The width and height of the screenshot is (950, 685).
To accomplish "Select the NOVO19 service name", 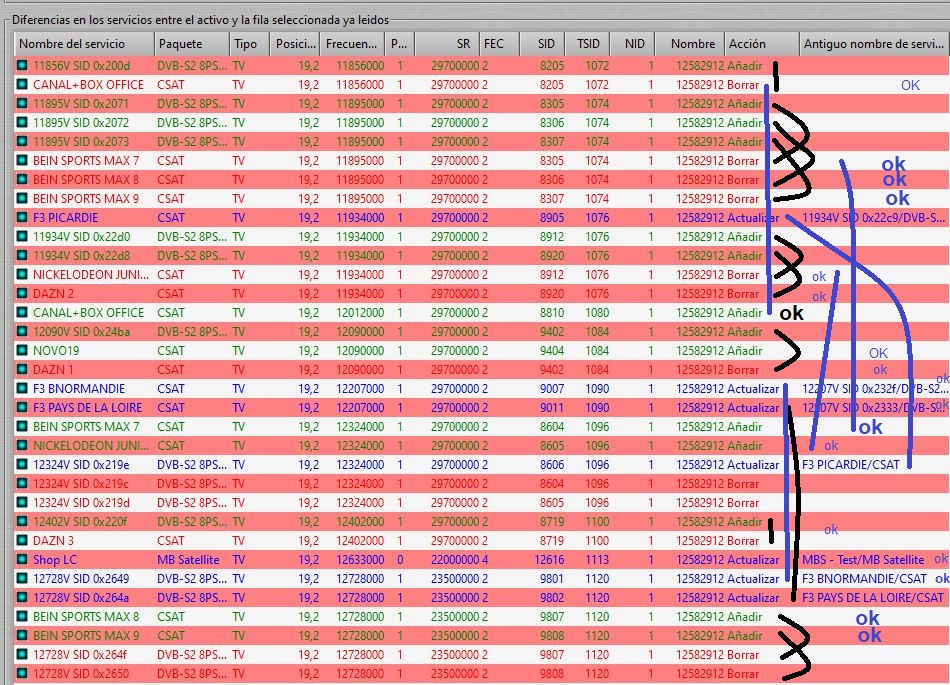I will click(x=56, y=351).
